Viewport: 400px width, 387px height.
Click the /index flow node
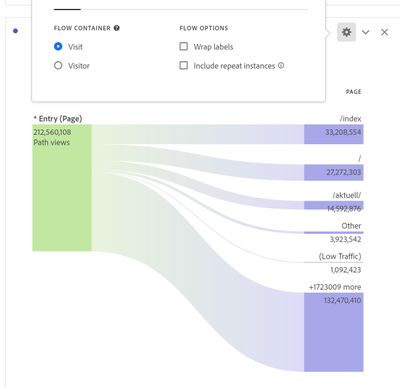click(334, 134)
